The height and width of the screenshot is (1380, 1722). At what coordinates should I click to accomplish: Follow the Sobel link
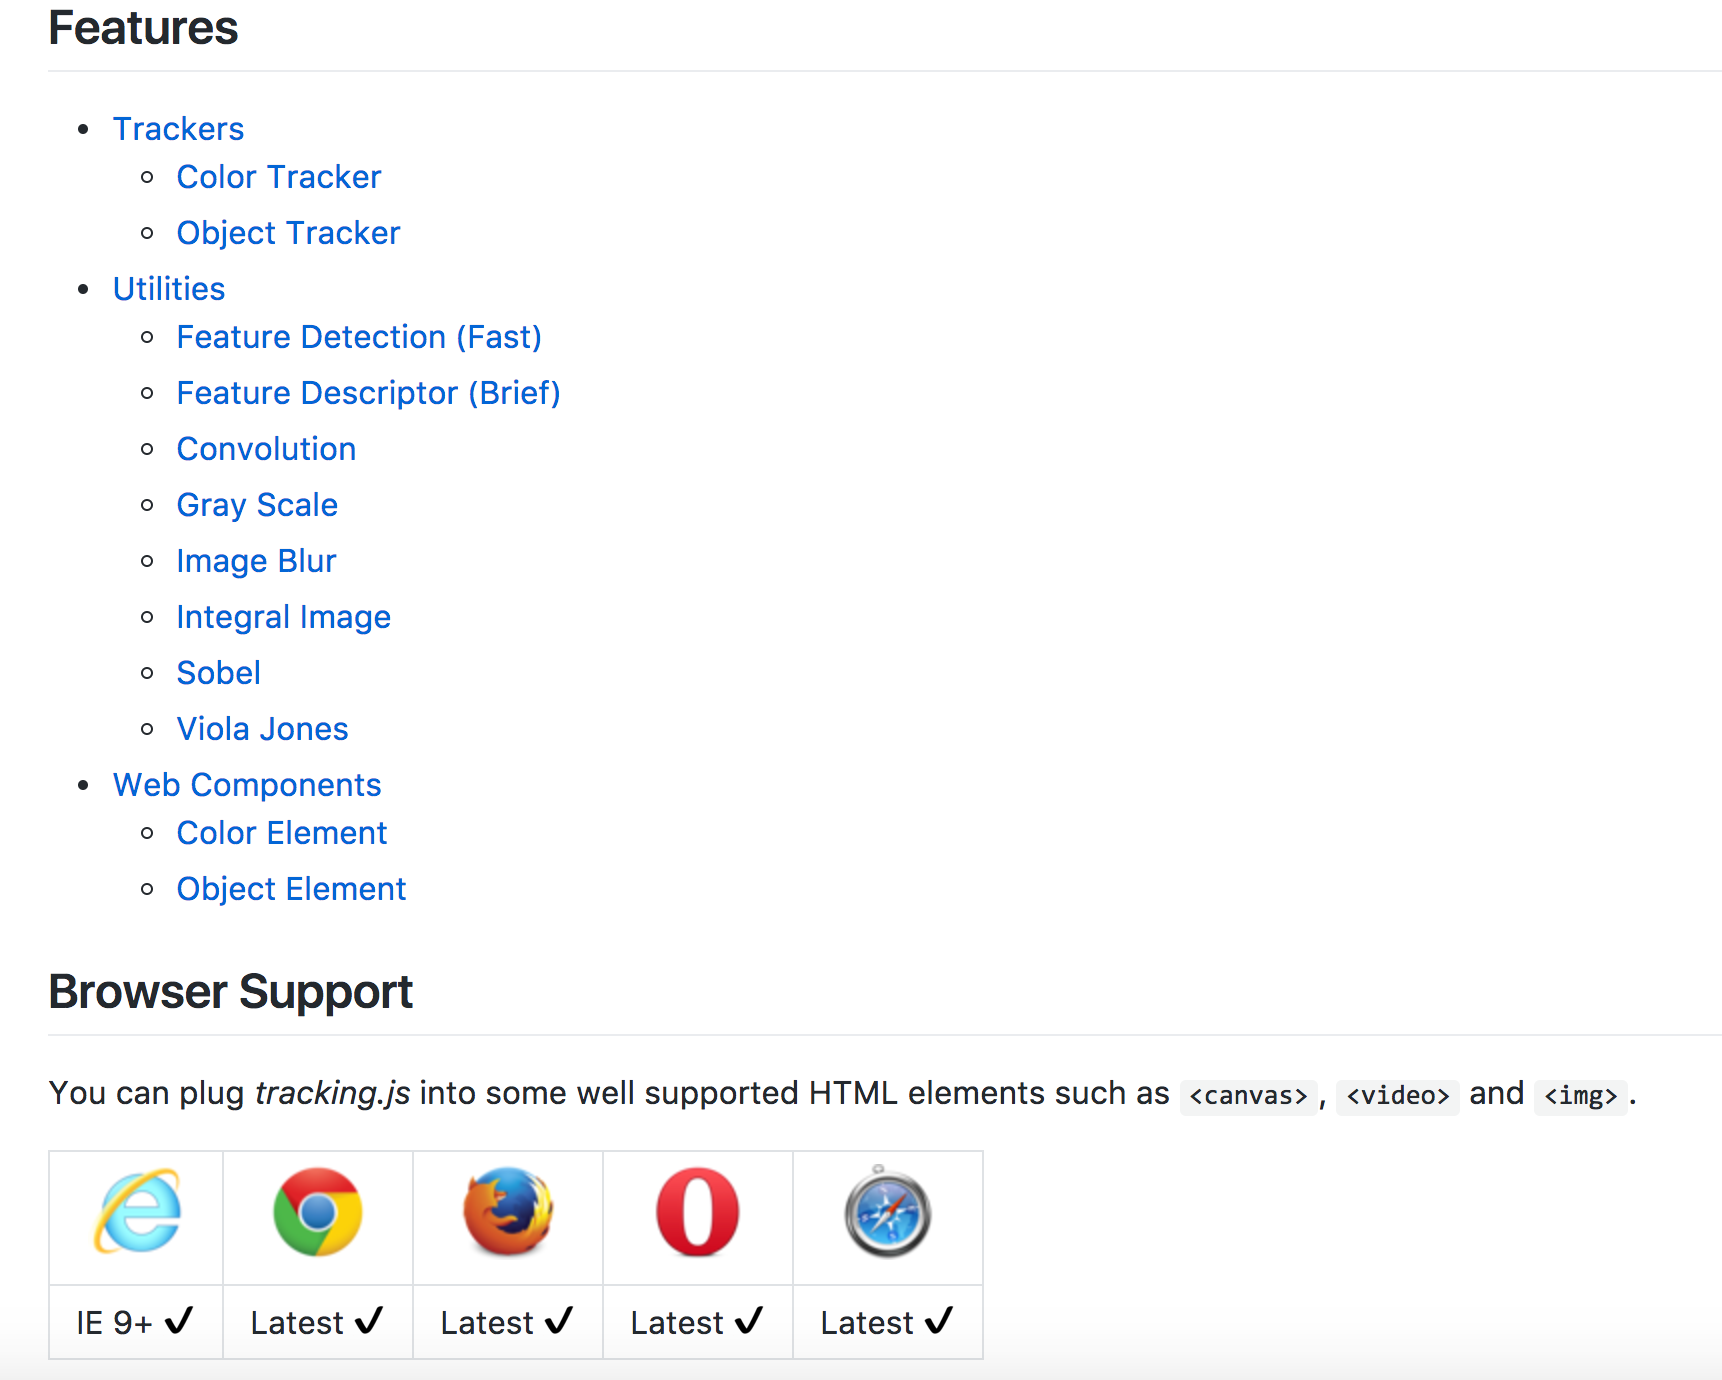(218, 673)
